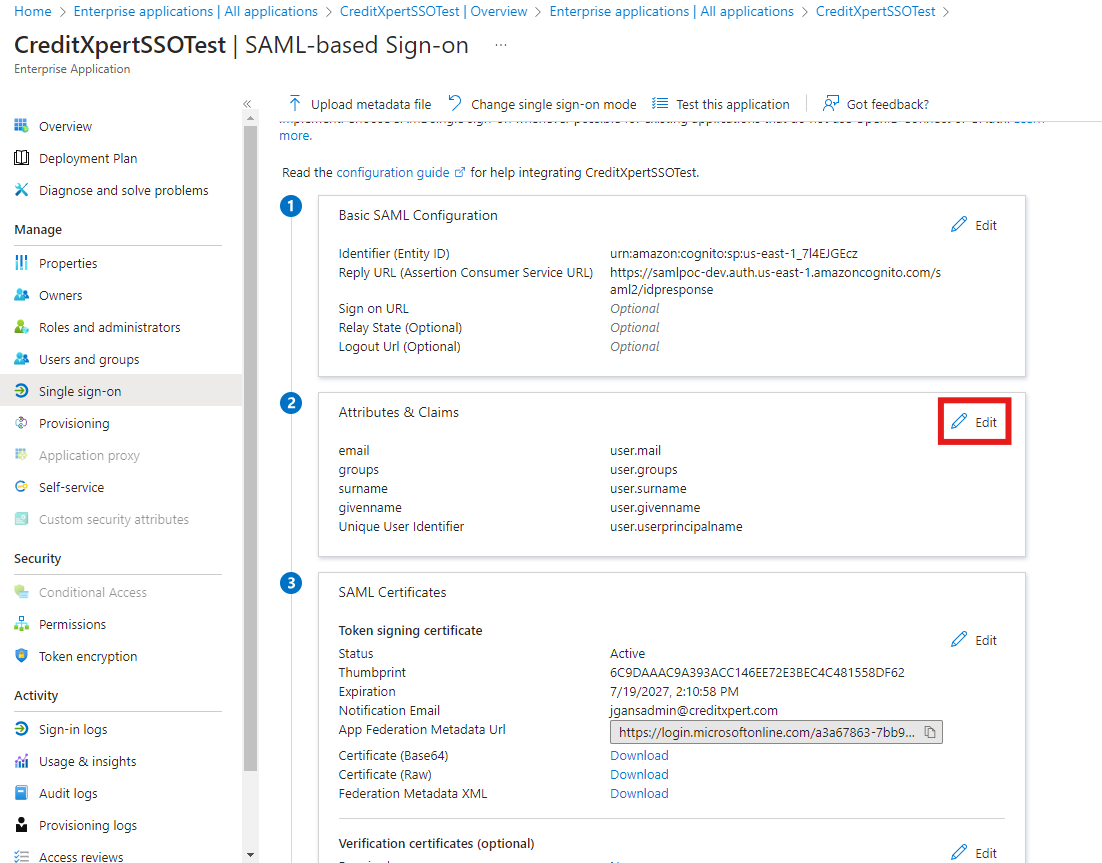Click the Identifier value urn:amazon:cognito:sp:us-east-1_7l4EJGEcz
The height and width of the screenshot is (863, 1102).
[734, 253]
